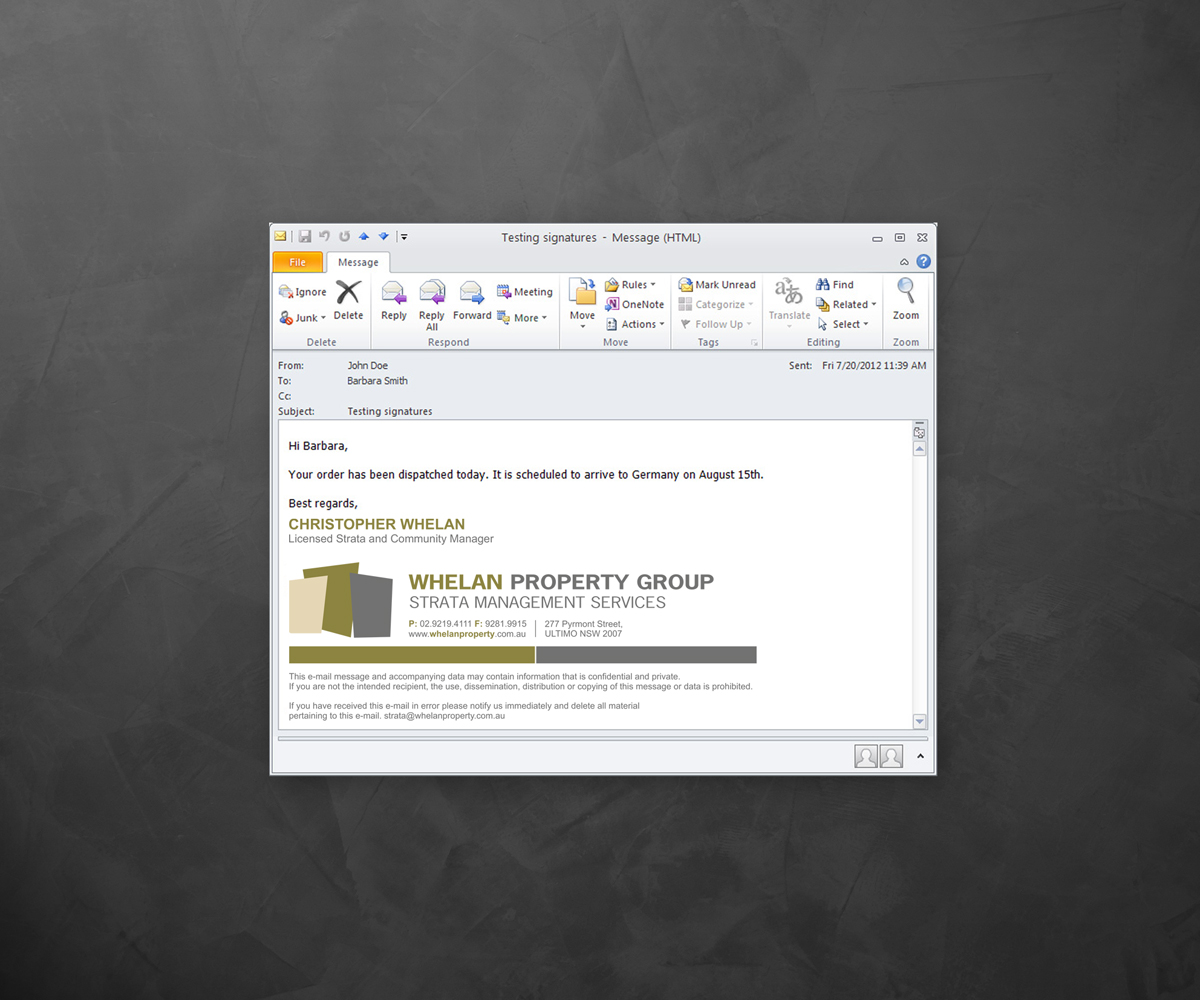Open the Categorize dropdown
Viewport: 1200px width, 1000px height.
(716, 304)
